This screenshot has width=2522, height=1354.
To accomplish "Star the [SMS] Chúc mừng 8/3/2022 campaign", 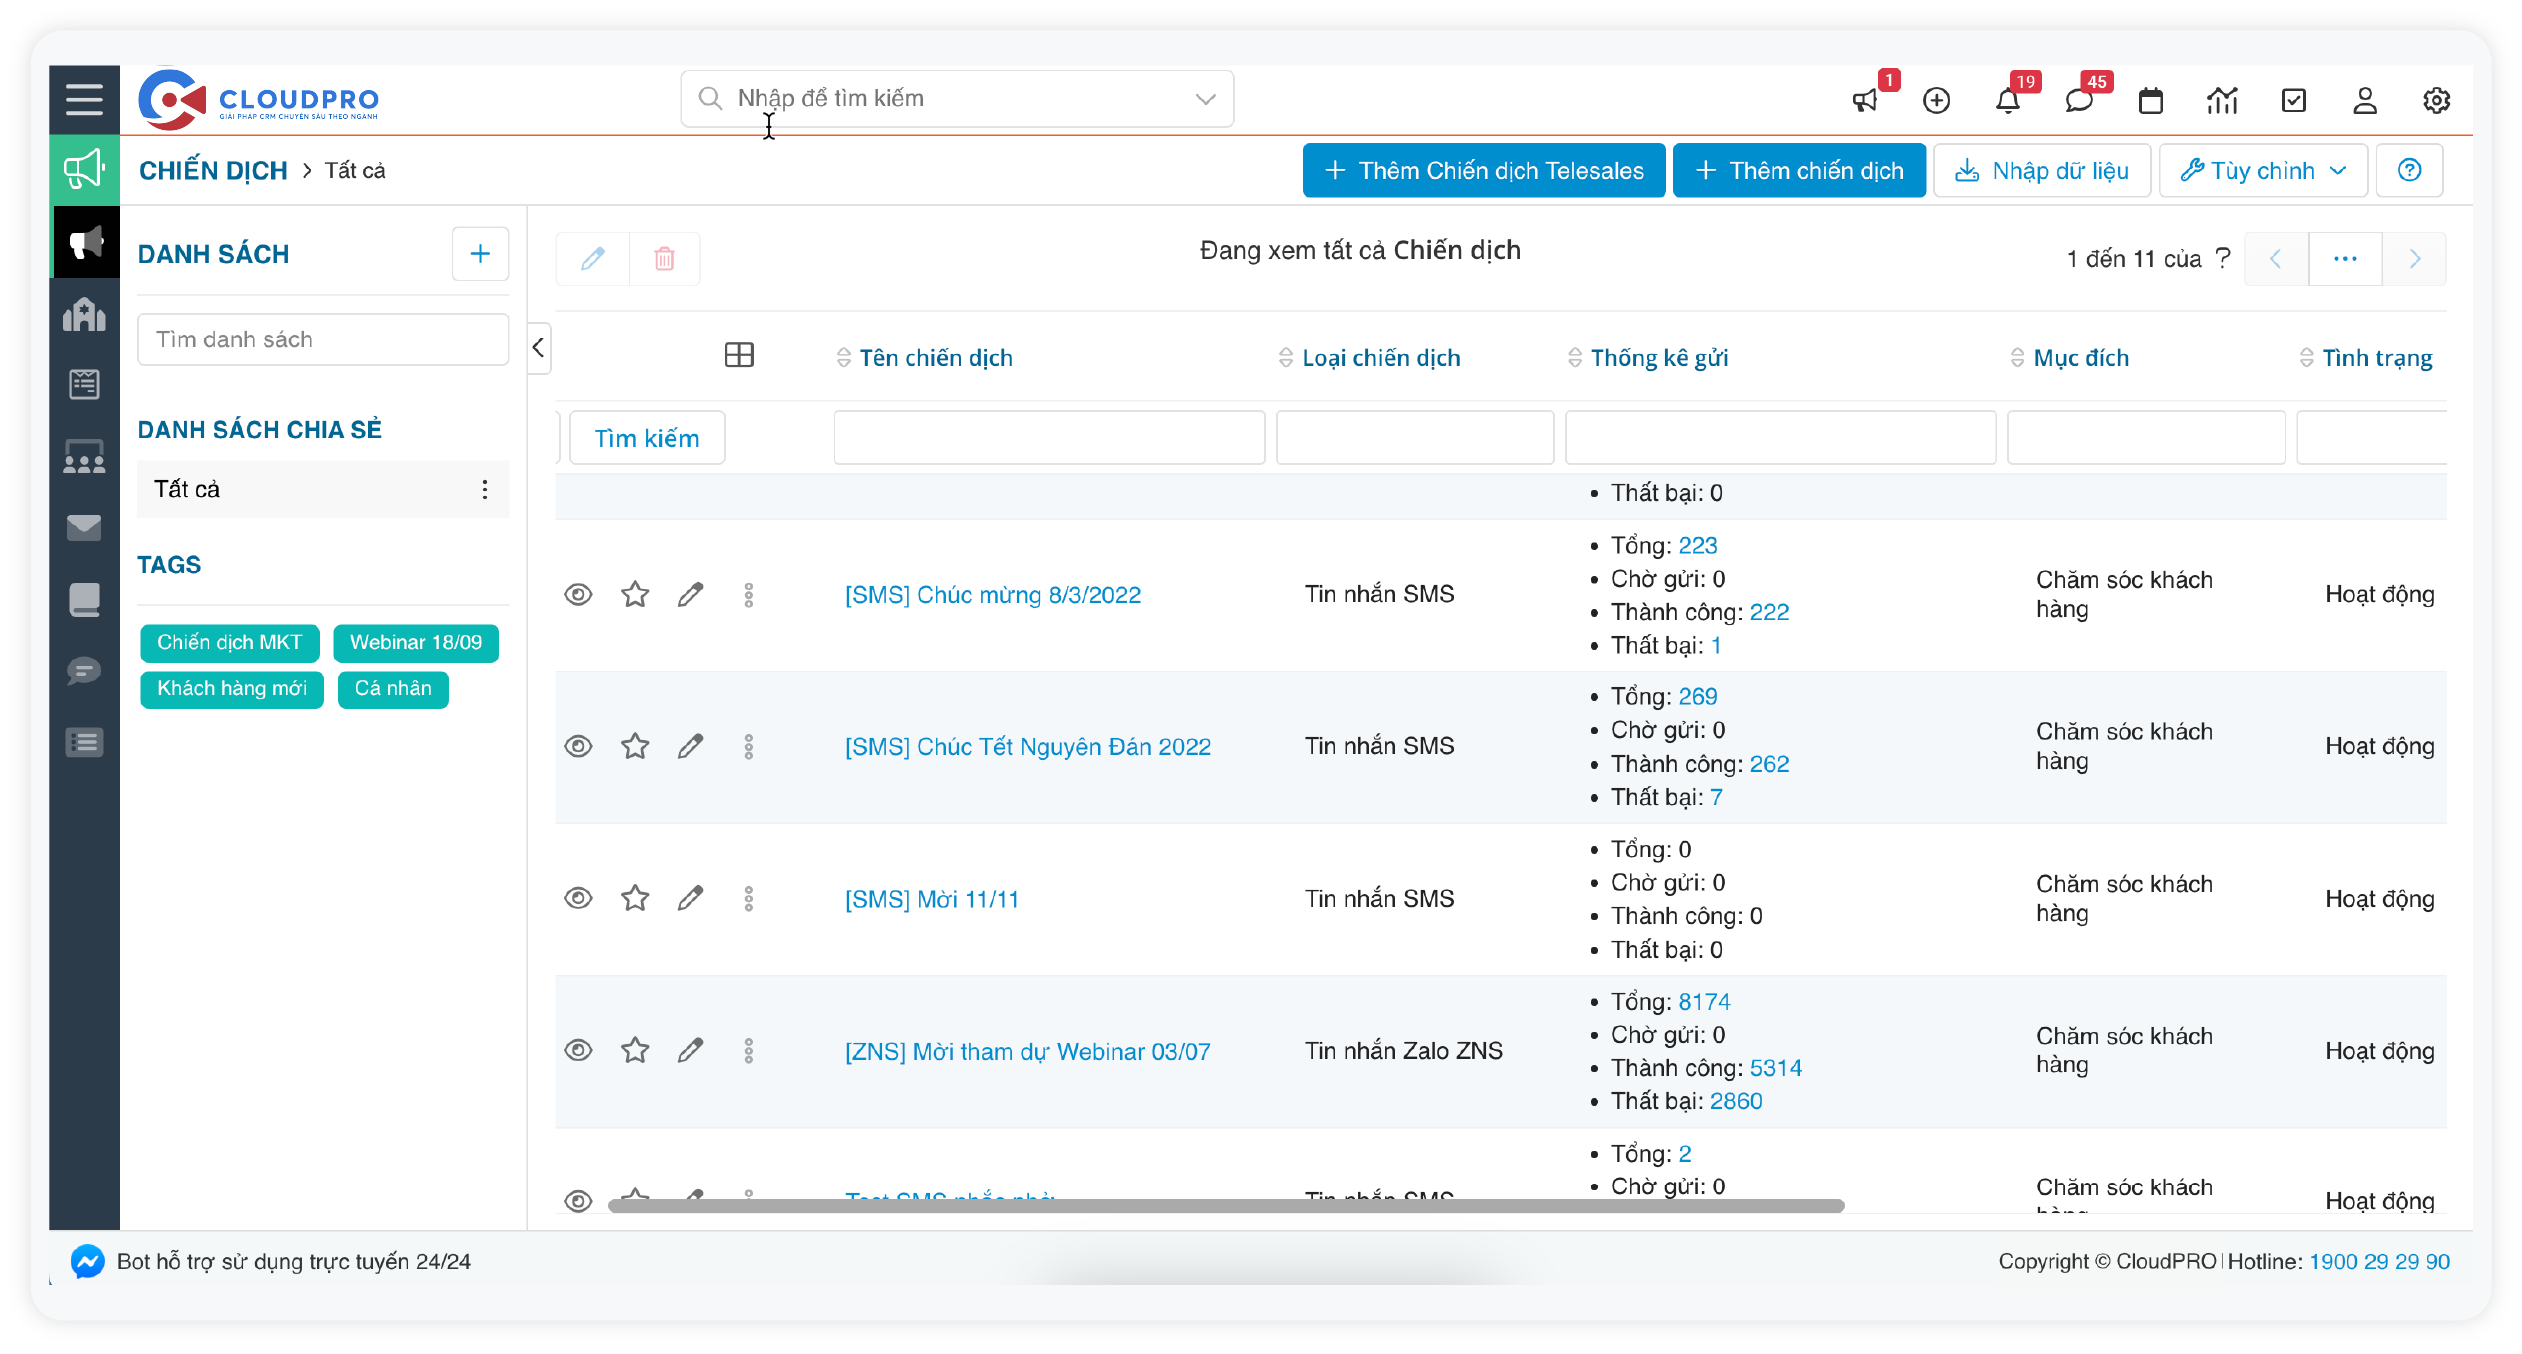I will coord(635,595).
